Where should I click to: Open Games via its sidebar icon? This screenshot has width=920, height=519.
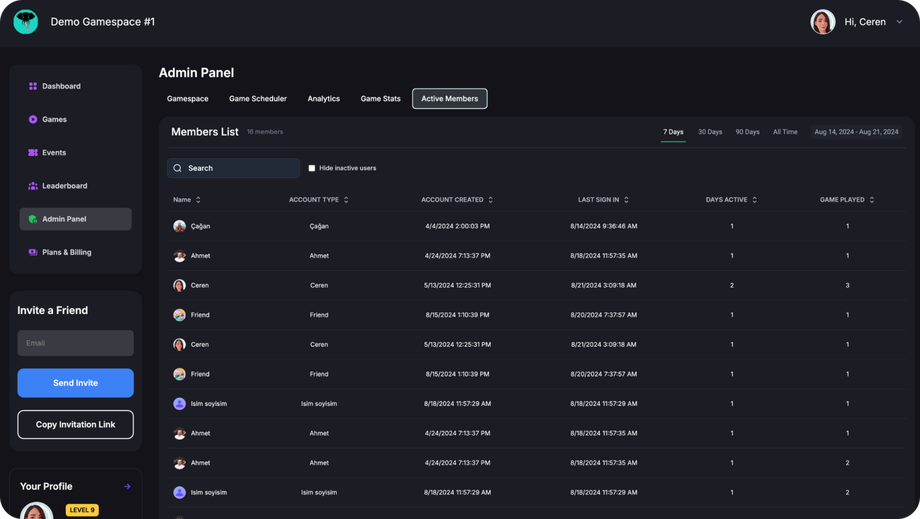33,119
